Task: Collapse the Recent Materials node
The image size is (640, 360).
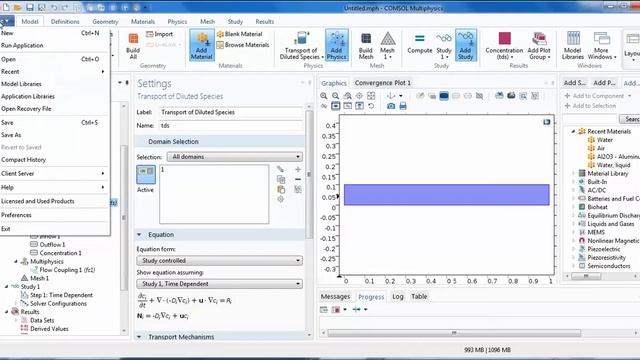Action: click(573, 131)
